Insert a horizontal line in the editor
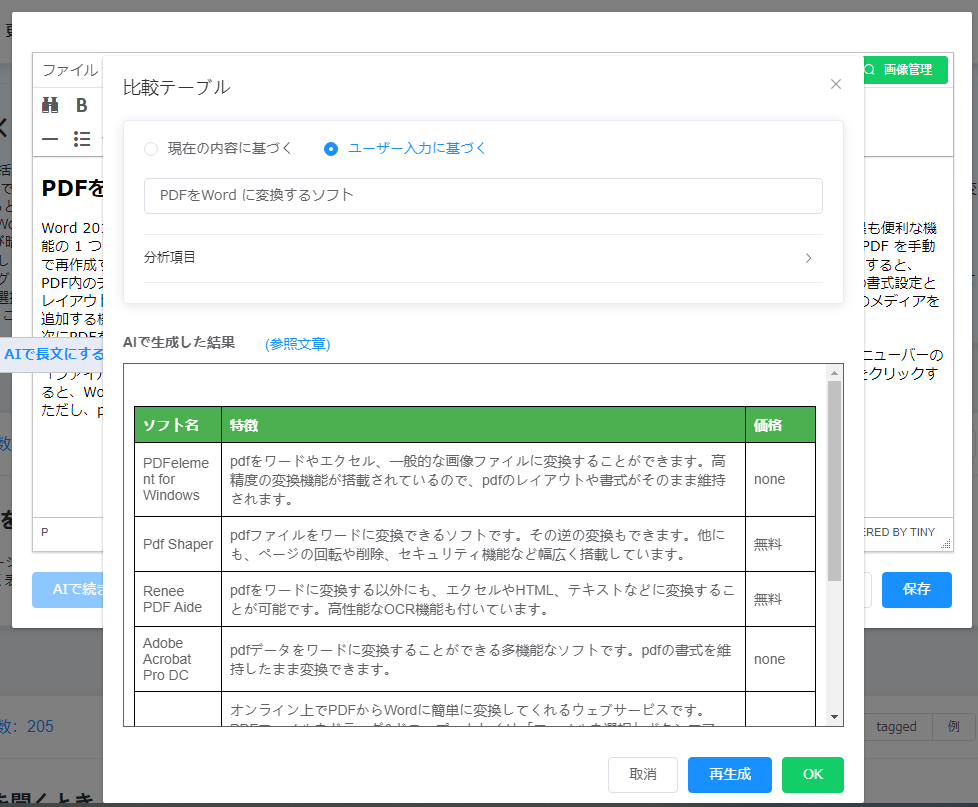The height and width of the screenshot is (807, 978). coord(50,138)
